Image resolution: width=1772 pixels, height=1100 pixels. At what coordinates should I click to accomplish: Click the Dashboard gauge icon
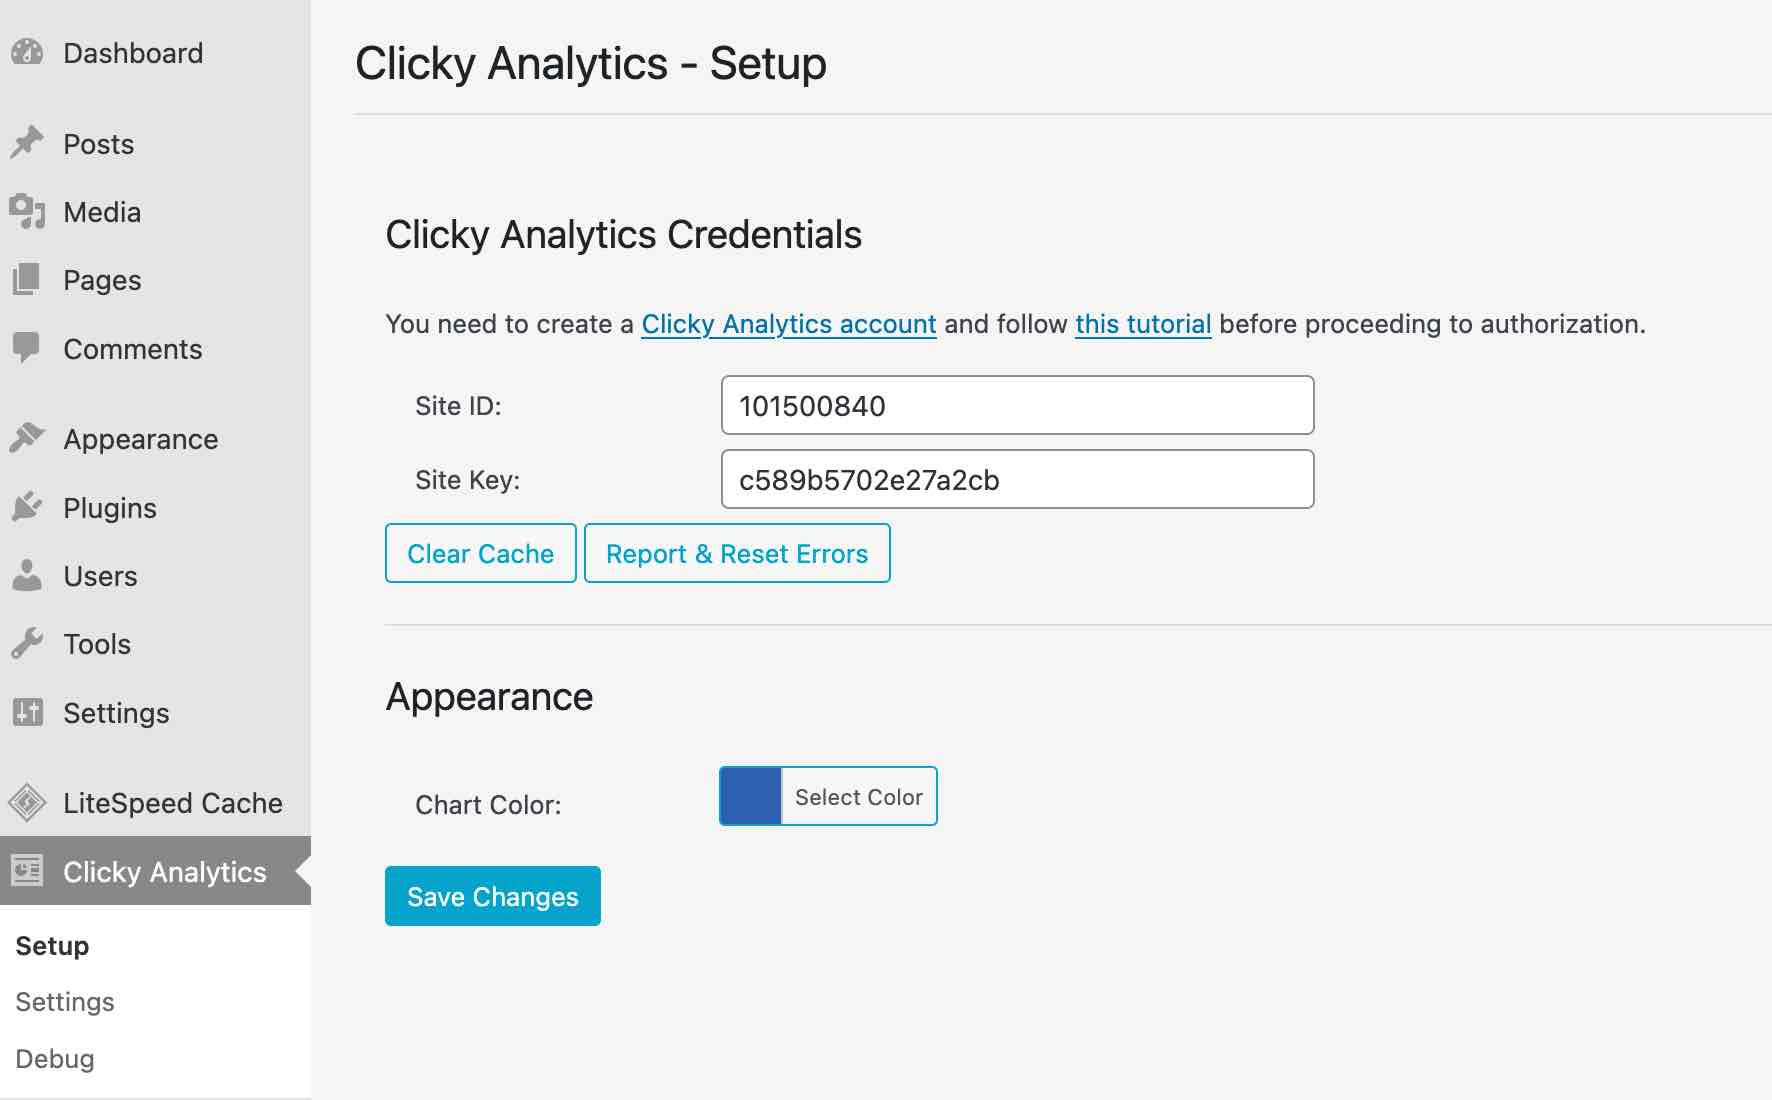pos(27,52)
